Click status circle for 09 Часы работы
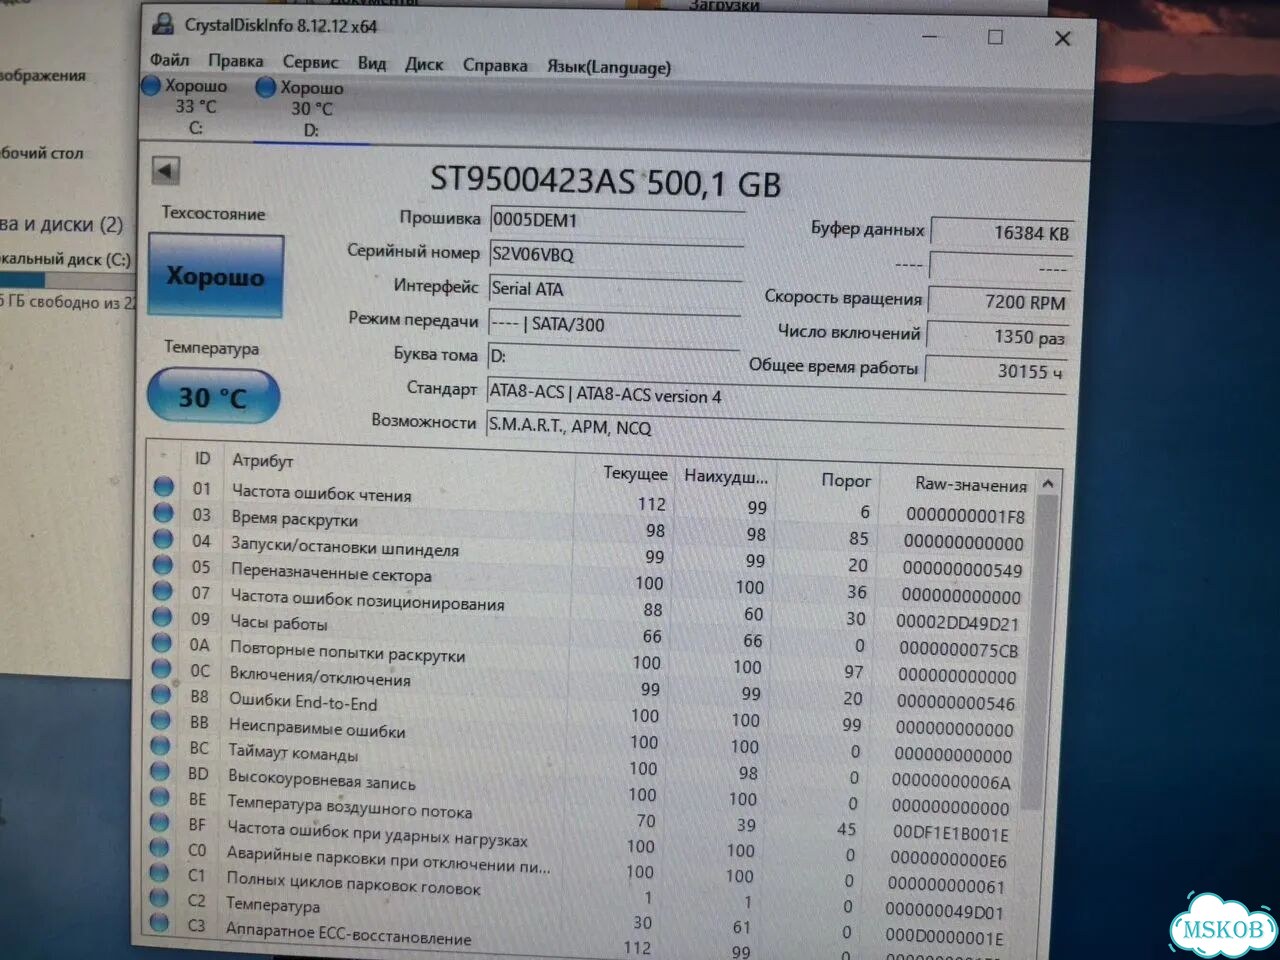 tap(162, 617)
